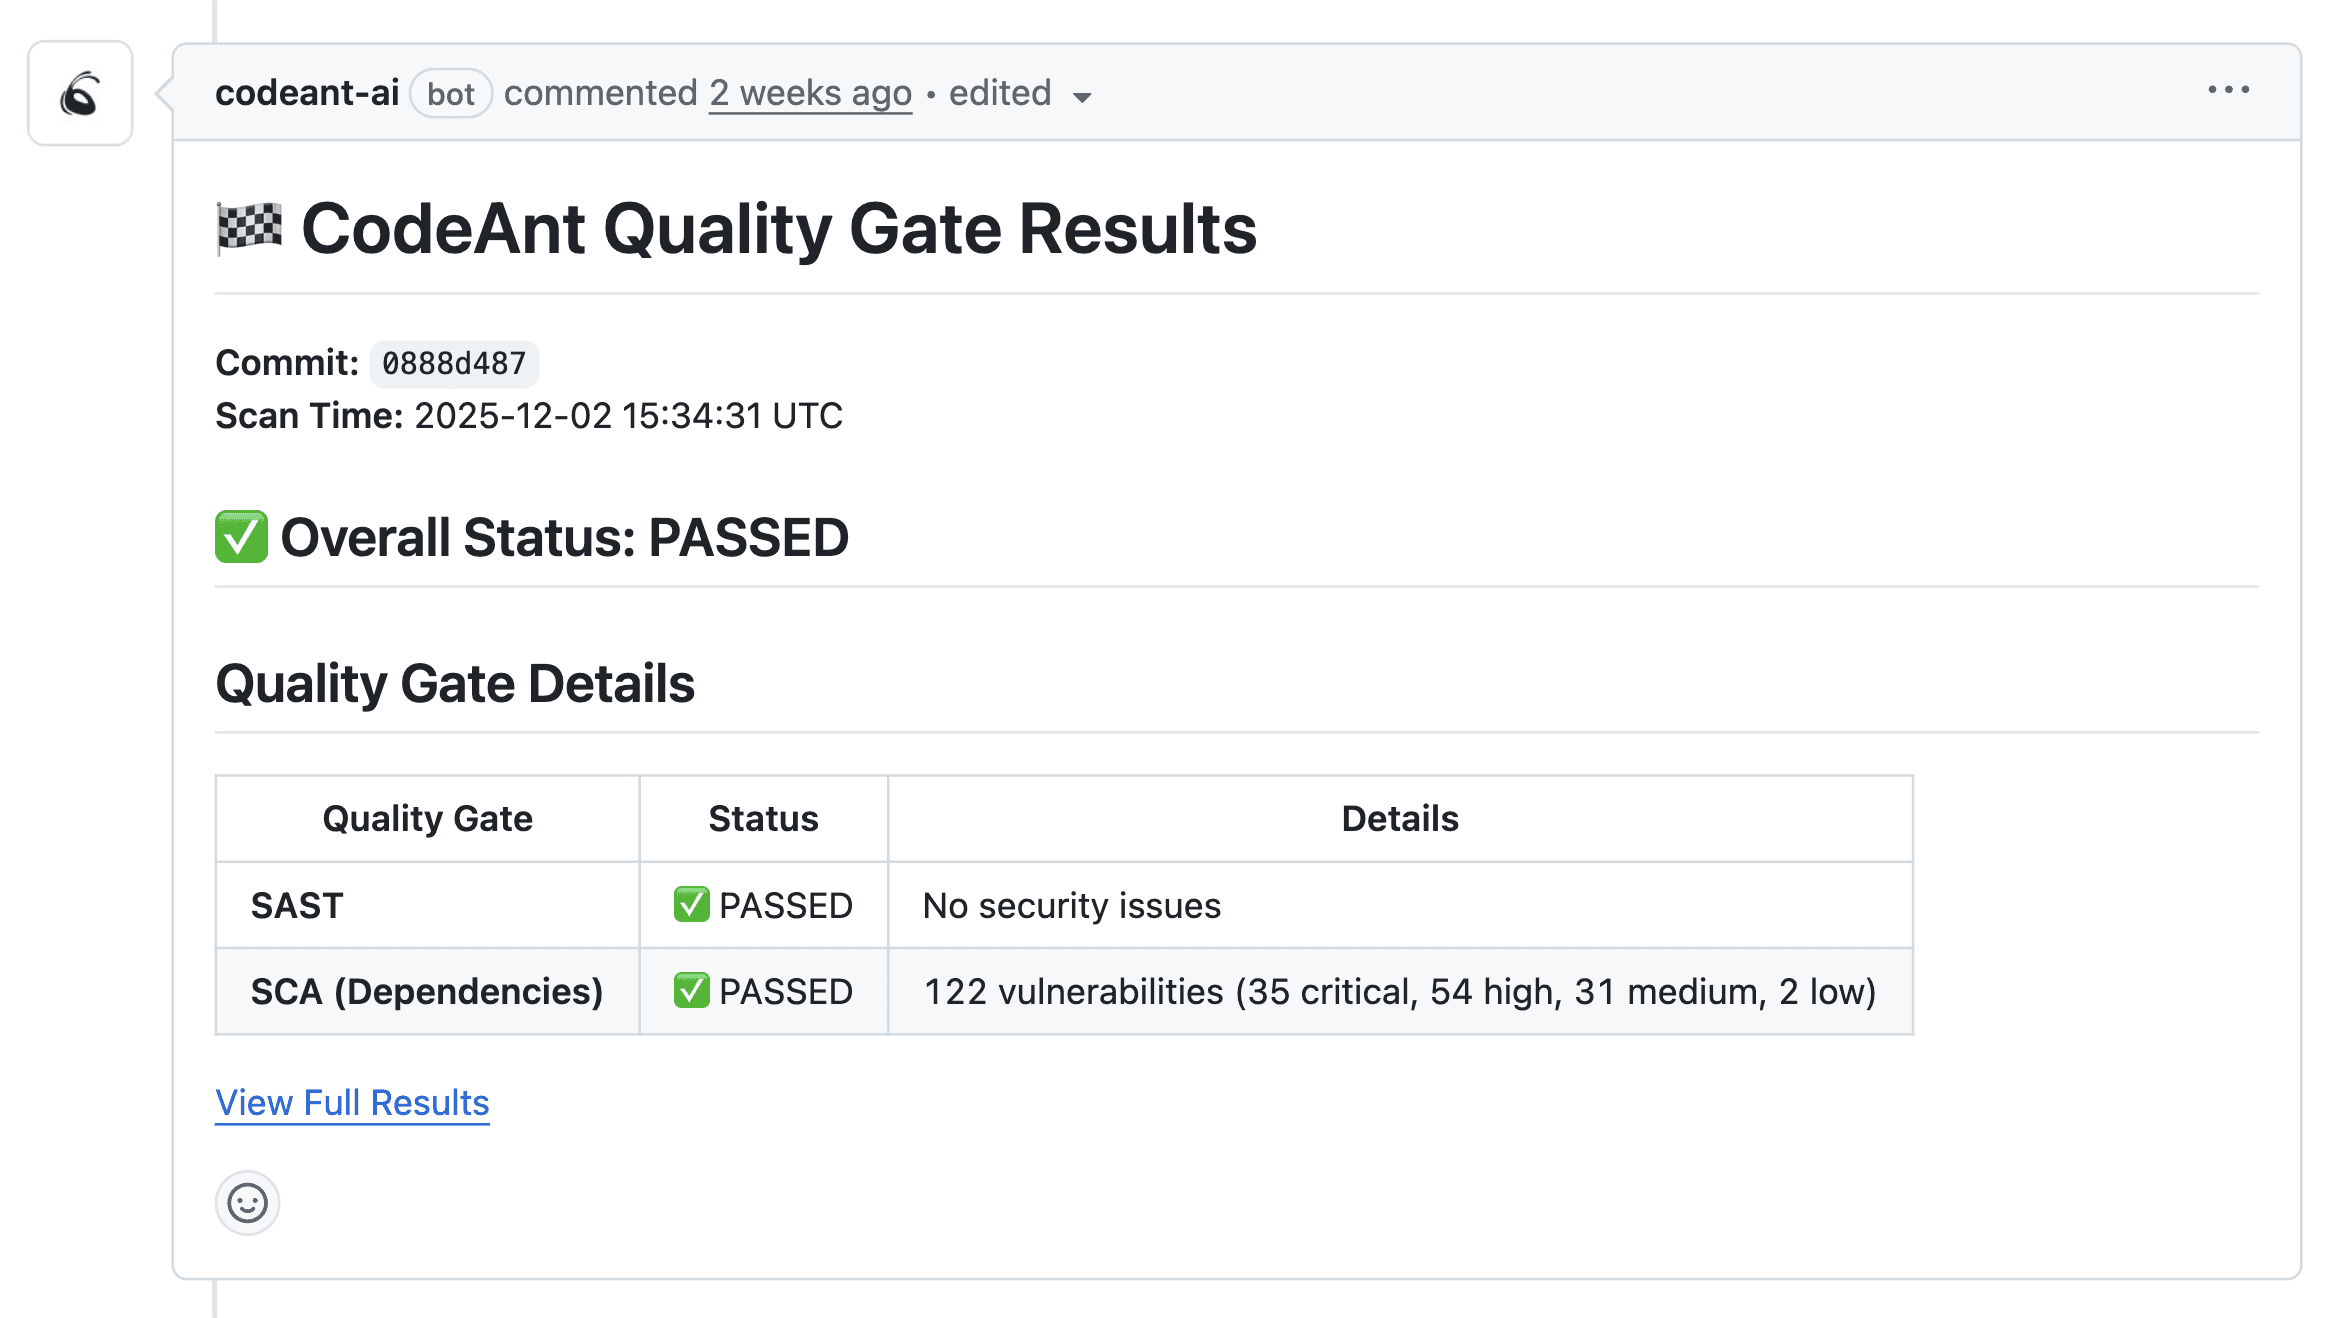Click the codeant-ai username
The width and height of the screenshot is (2350, 1318).
pyautogui.click(x=308, y=92)
